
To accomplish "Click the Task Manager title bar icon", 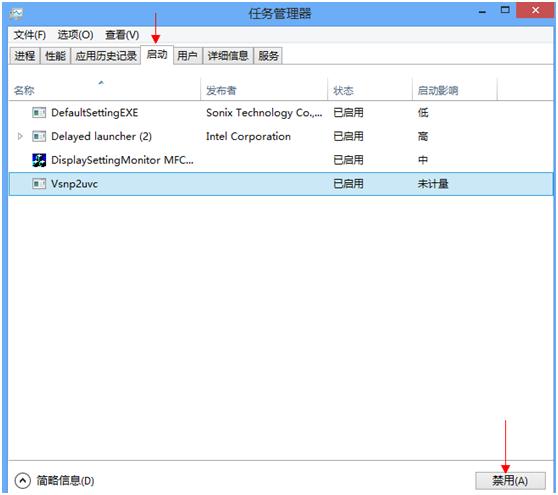I will pos(16,14).
